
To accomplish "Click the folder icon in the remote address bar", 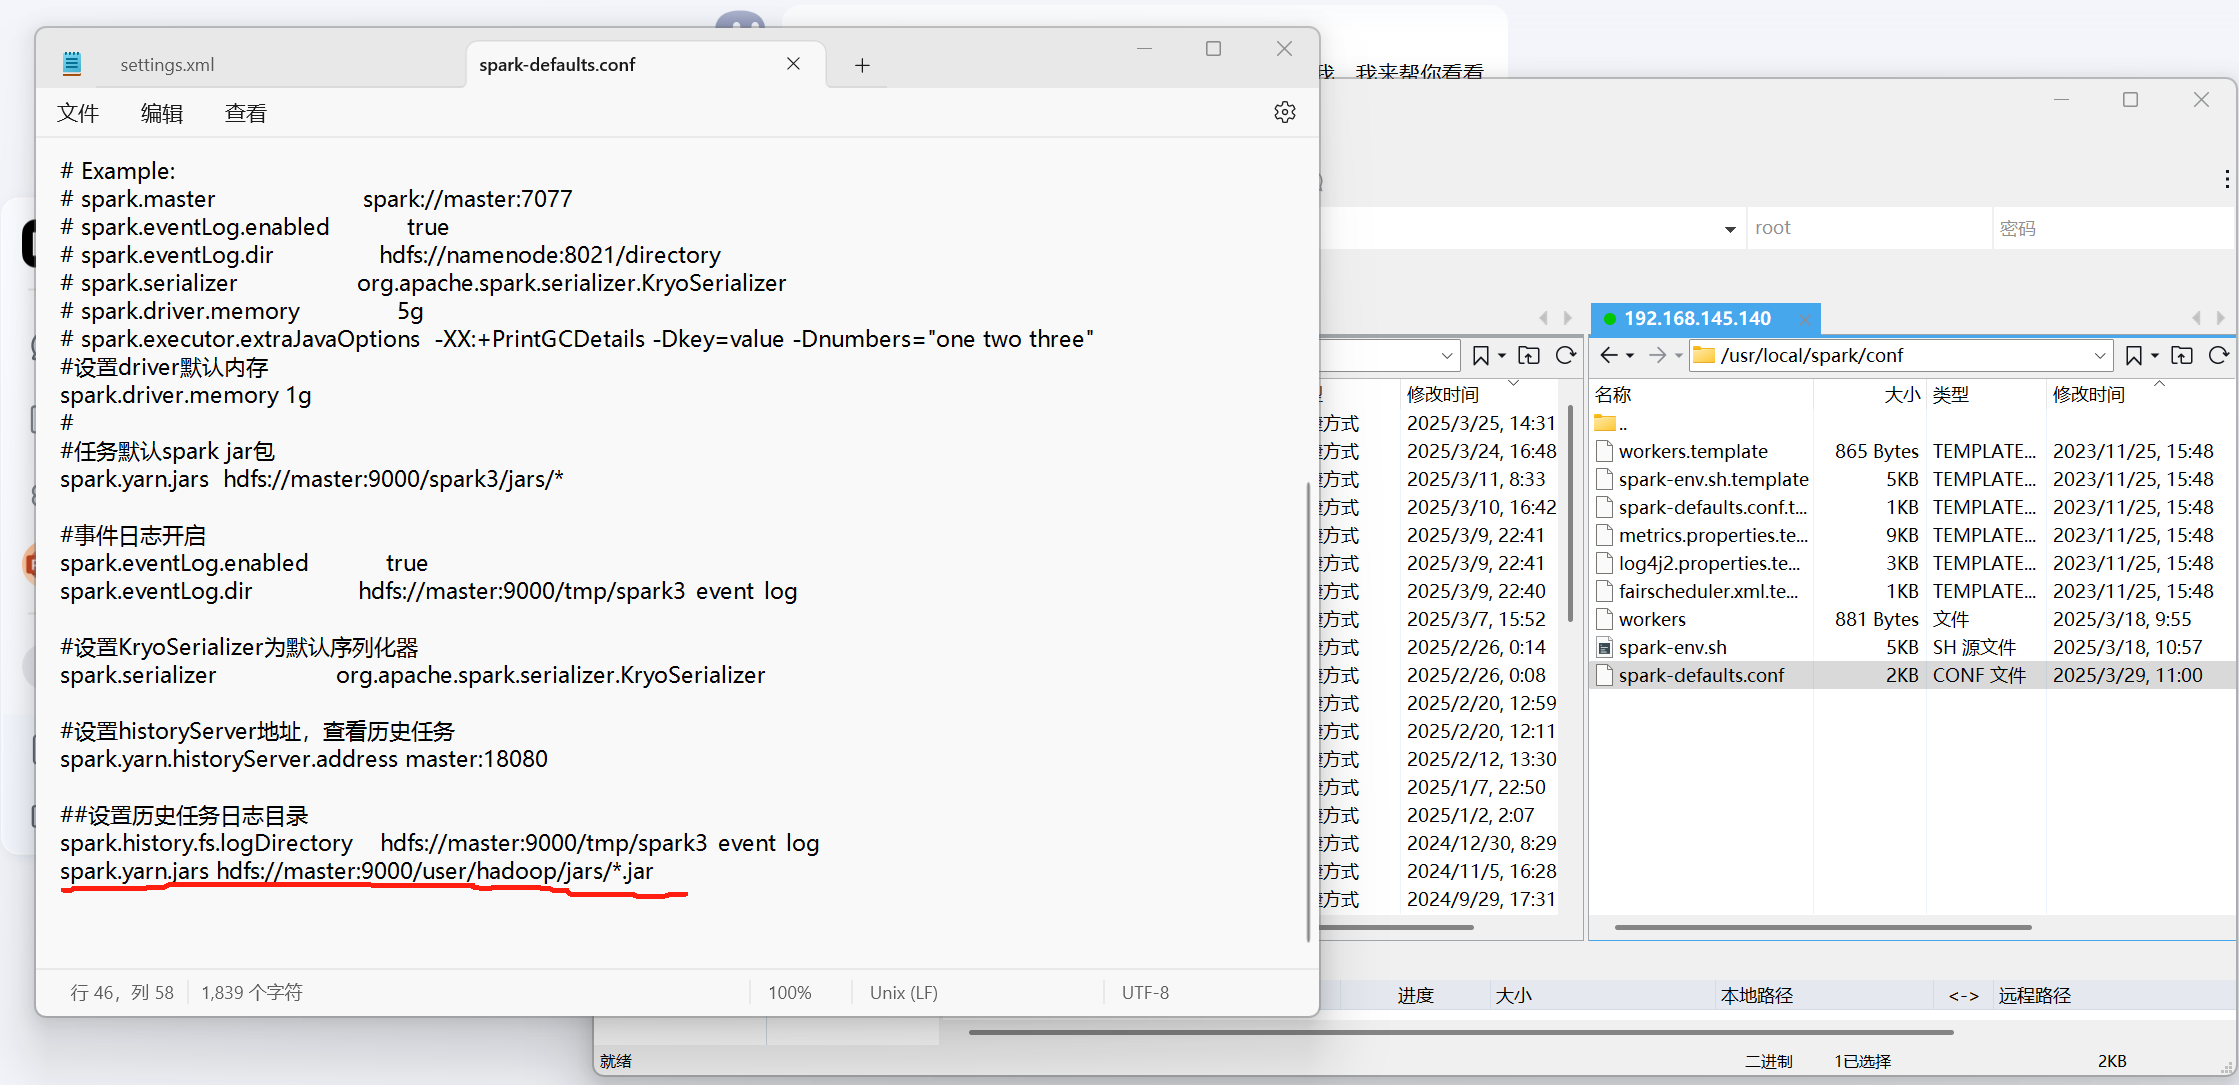I will pyautogui.click(x=1704, y=355).
